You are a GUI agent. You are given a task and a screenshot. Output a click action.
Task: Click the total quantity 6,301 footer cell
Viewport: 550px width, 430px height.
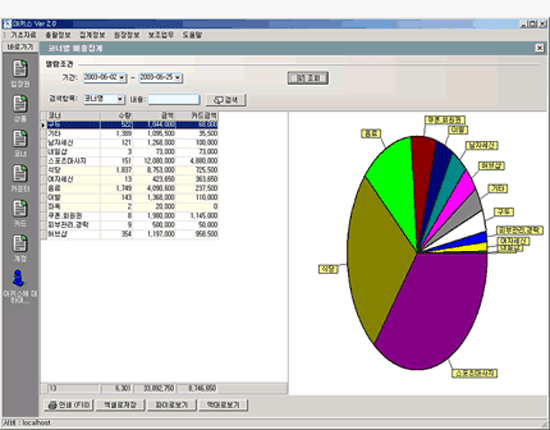coord(116,388)
